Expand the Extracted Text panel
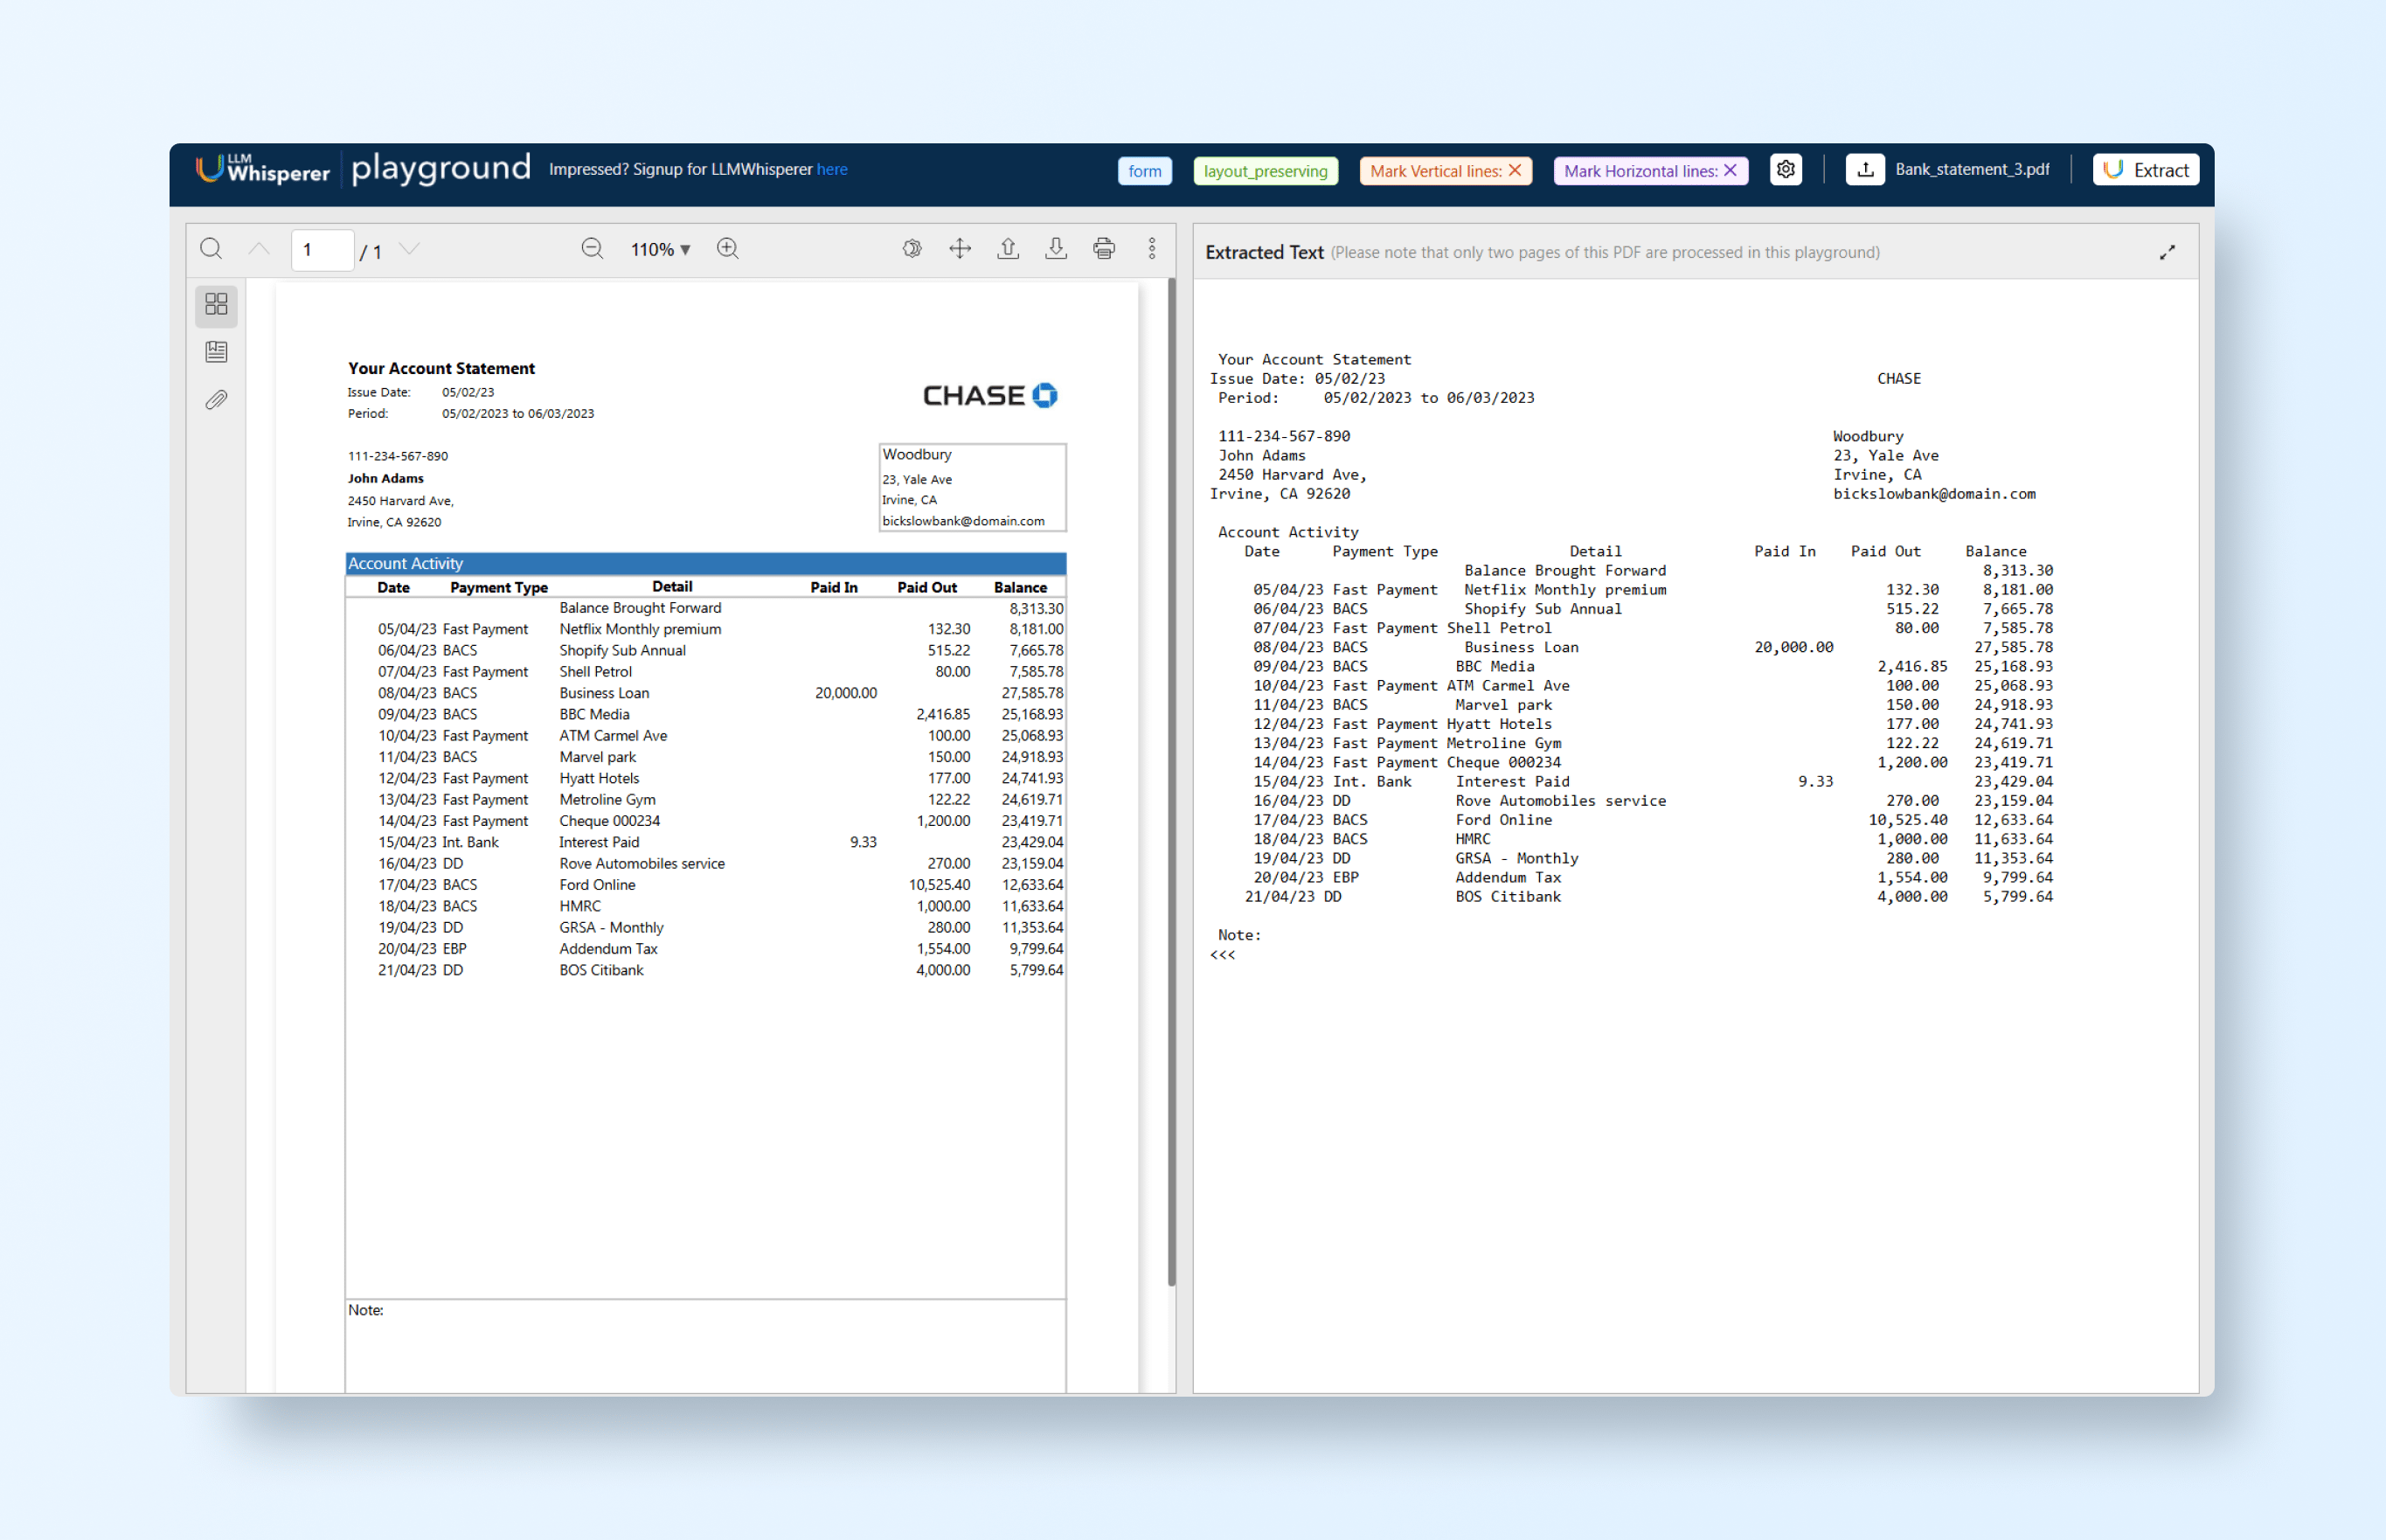This screenshot has height=1540, width=2386. pos(2167,253)
